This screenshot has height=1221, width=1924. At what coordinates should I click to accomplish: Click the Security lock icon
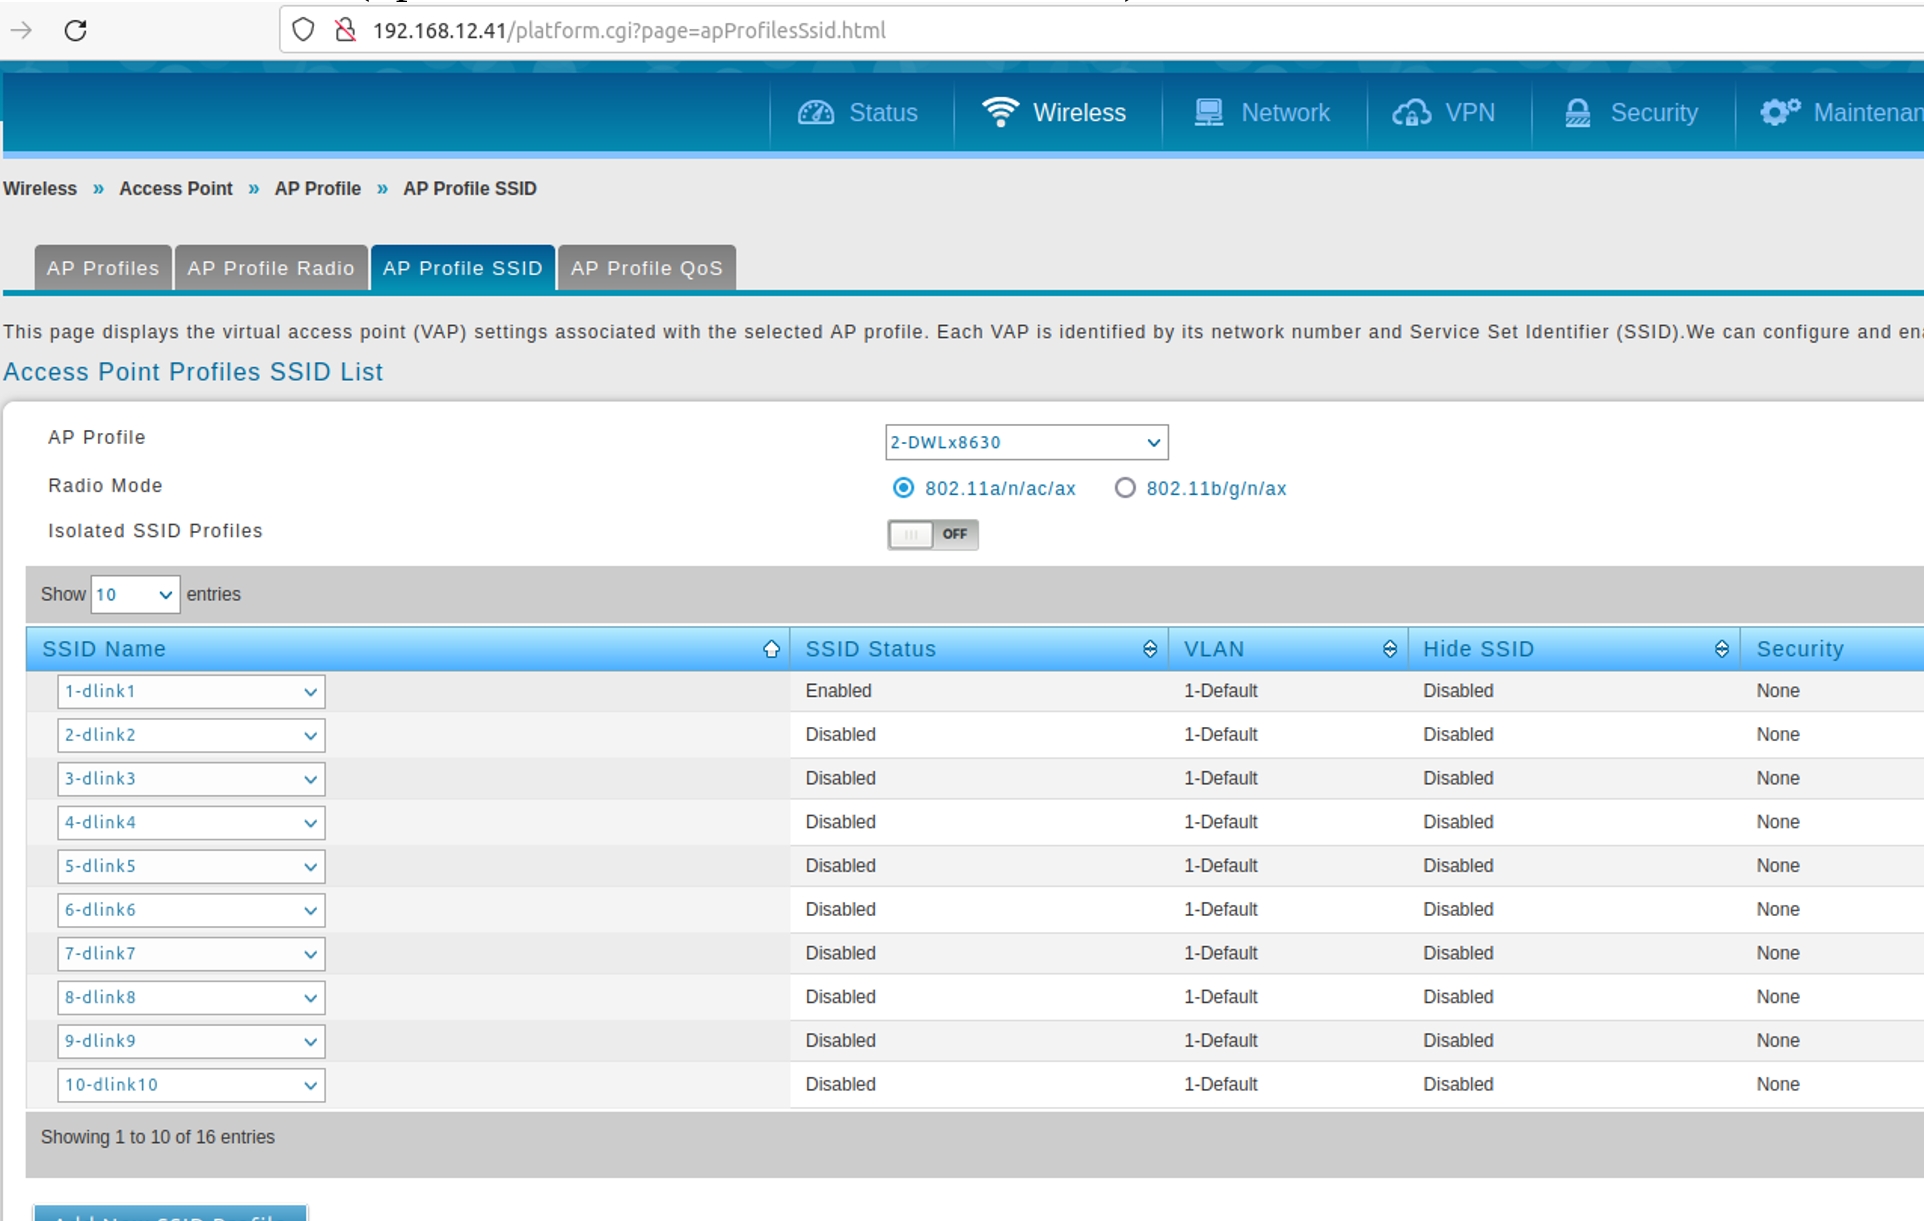pos(1577,113)
